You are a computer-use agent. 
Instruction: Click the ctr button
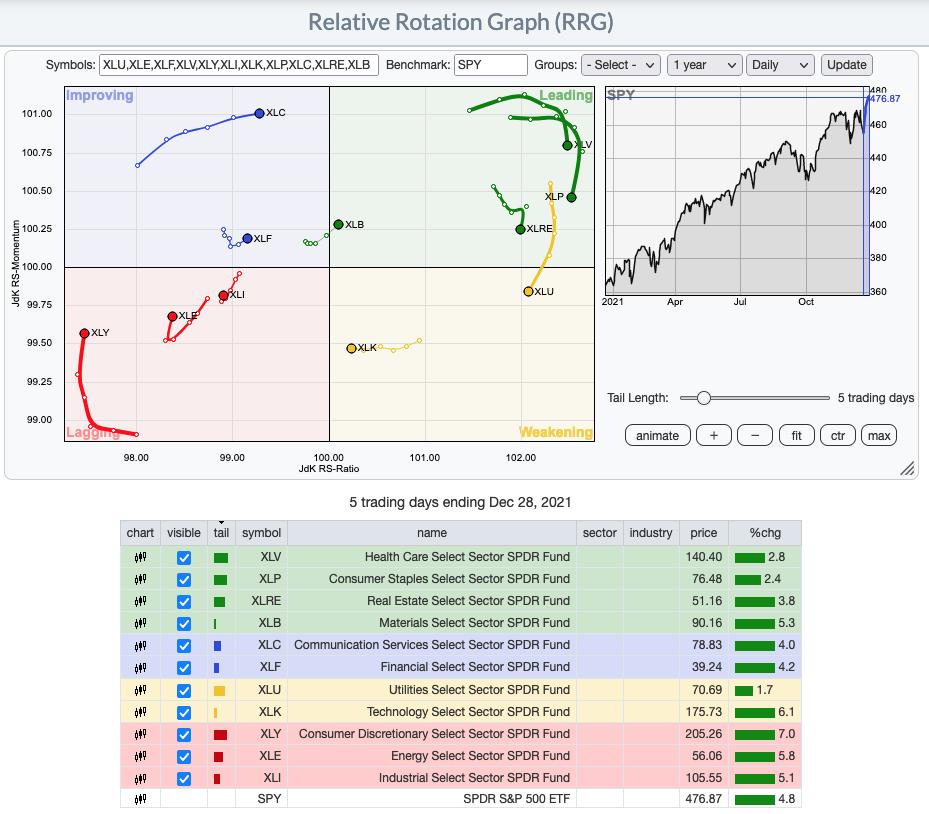click(x=838, y=435)
